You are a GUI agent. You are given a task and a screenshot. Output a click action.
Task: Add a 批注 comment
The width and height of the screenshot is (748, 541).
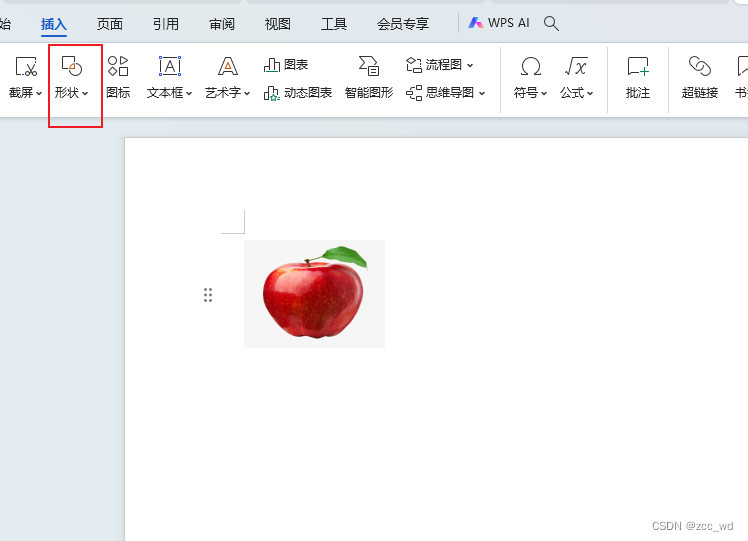[x=638, y=77]
